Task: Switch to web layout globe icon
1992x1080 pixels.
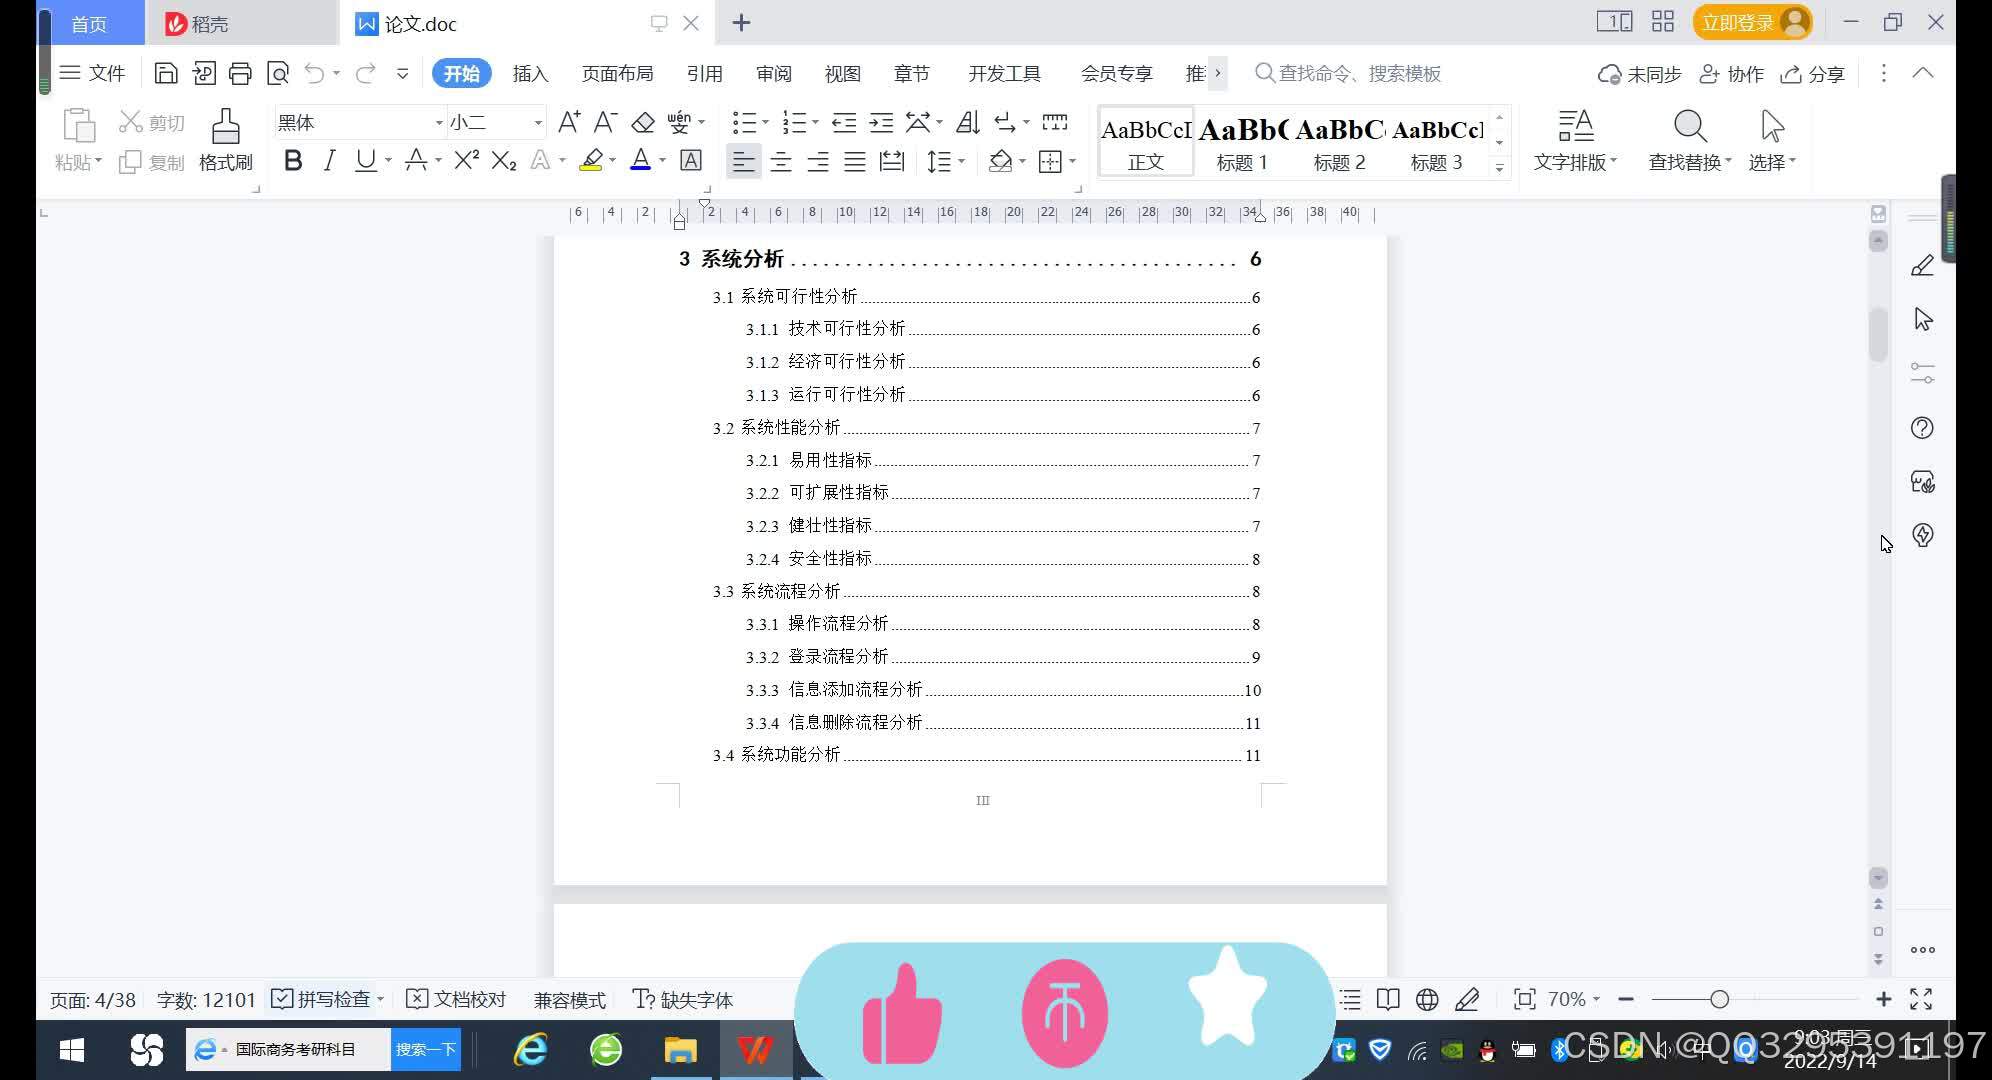Action: click(1427, 999)
